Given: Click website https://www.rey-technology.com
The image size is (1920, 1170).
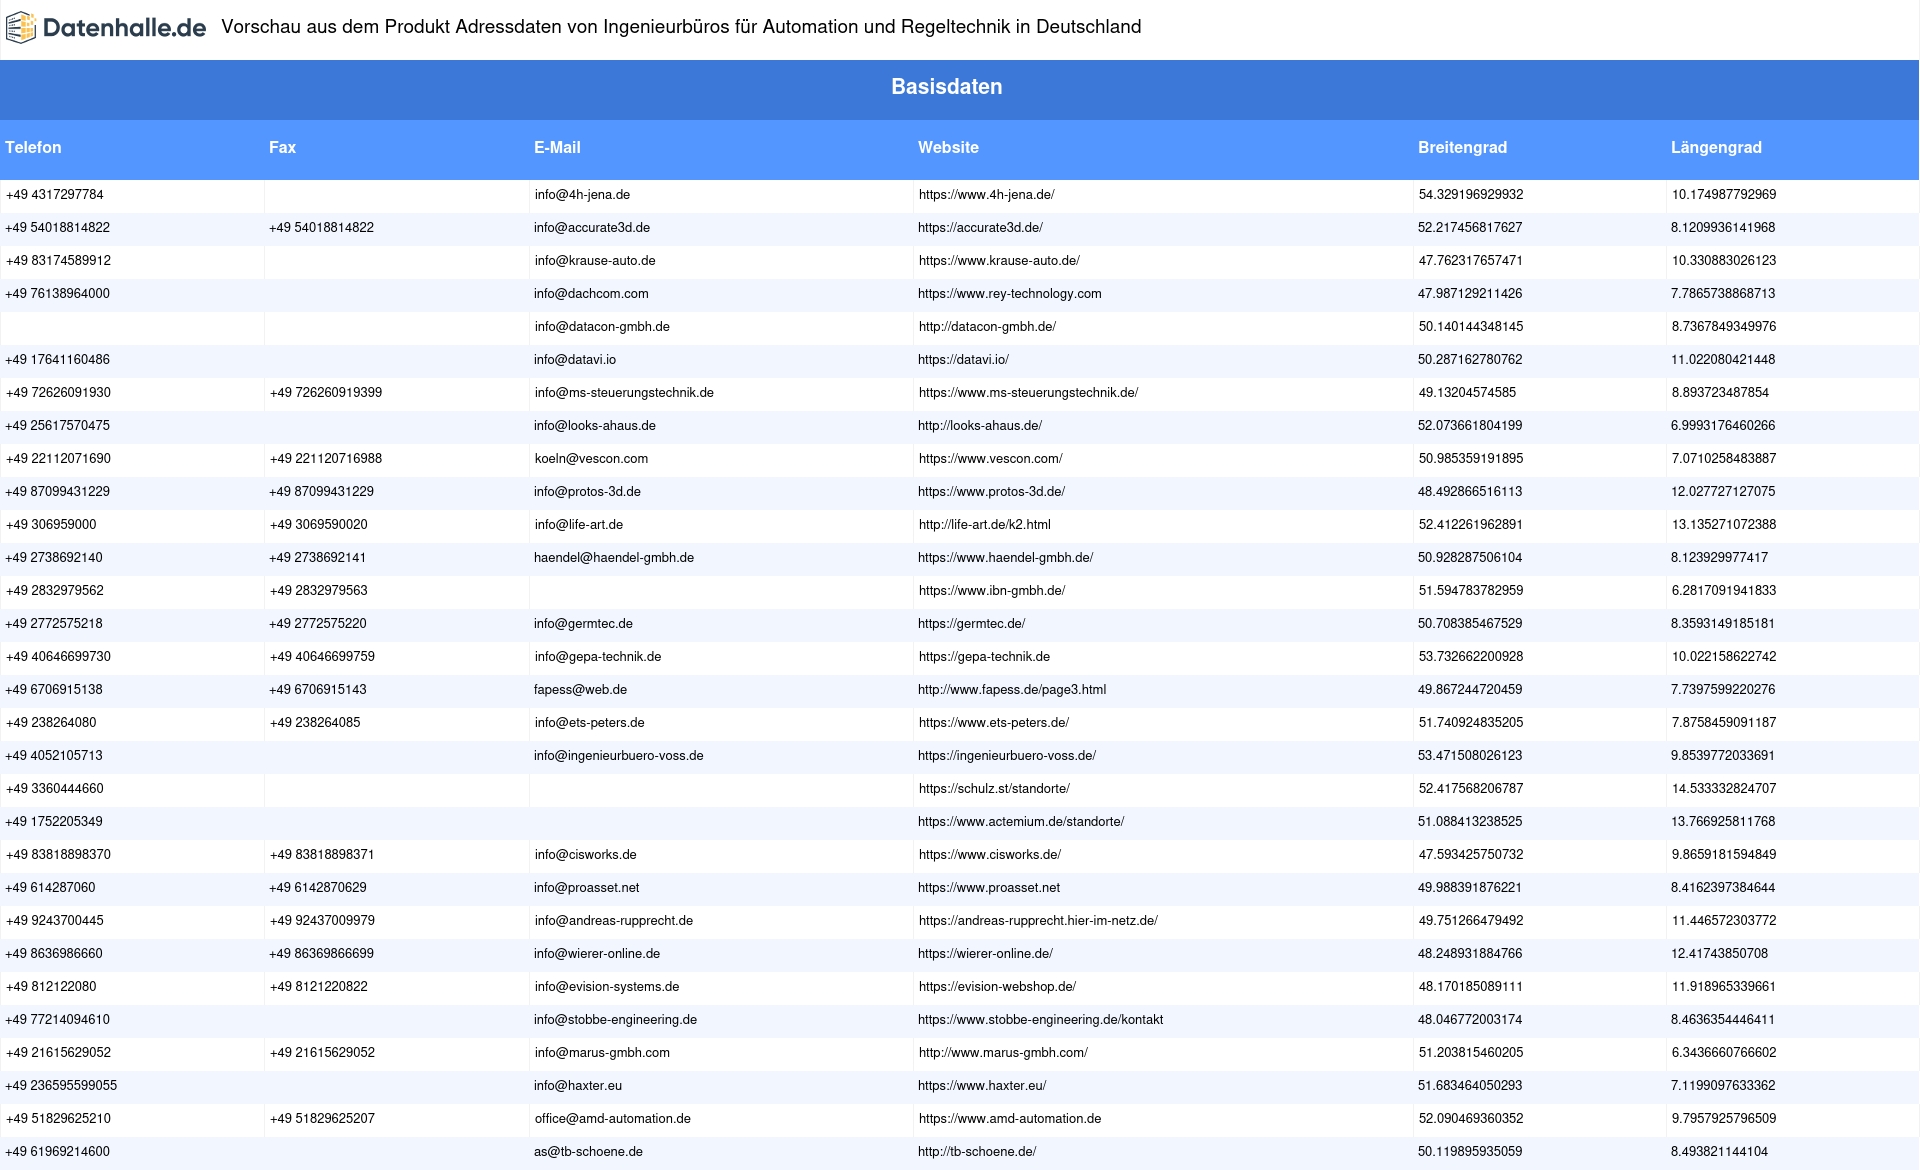Looking at the screenshot, I should 1010,294.
